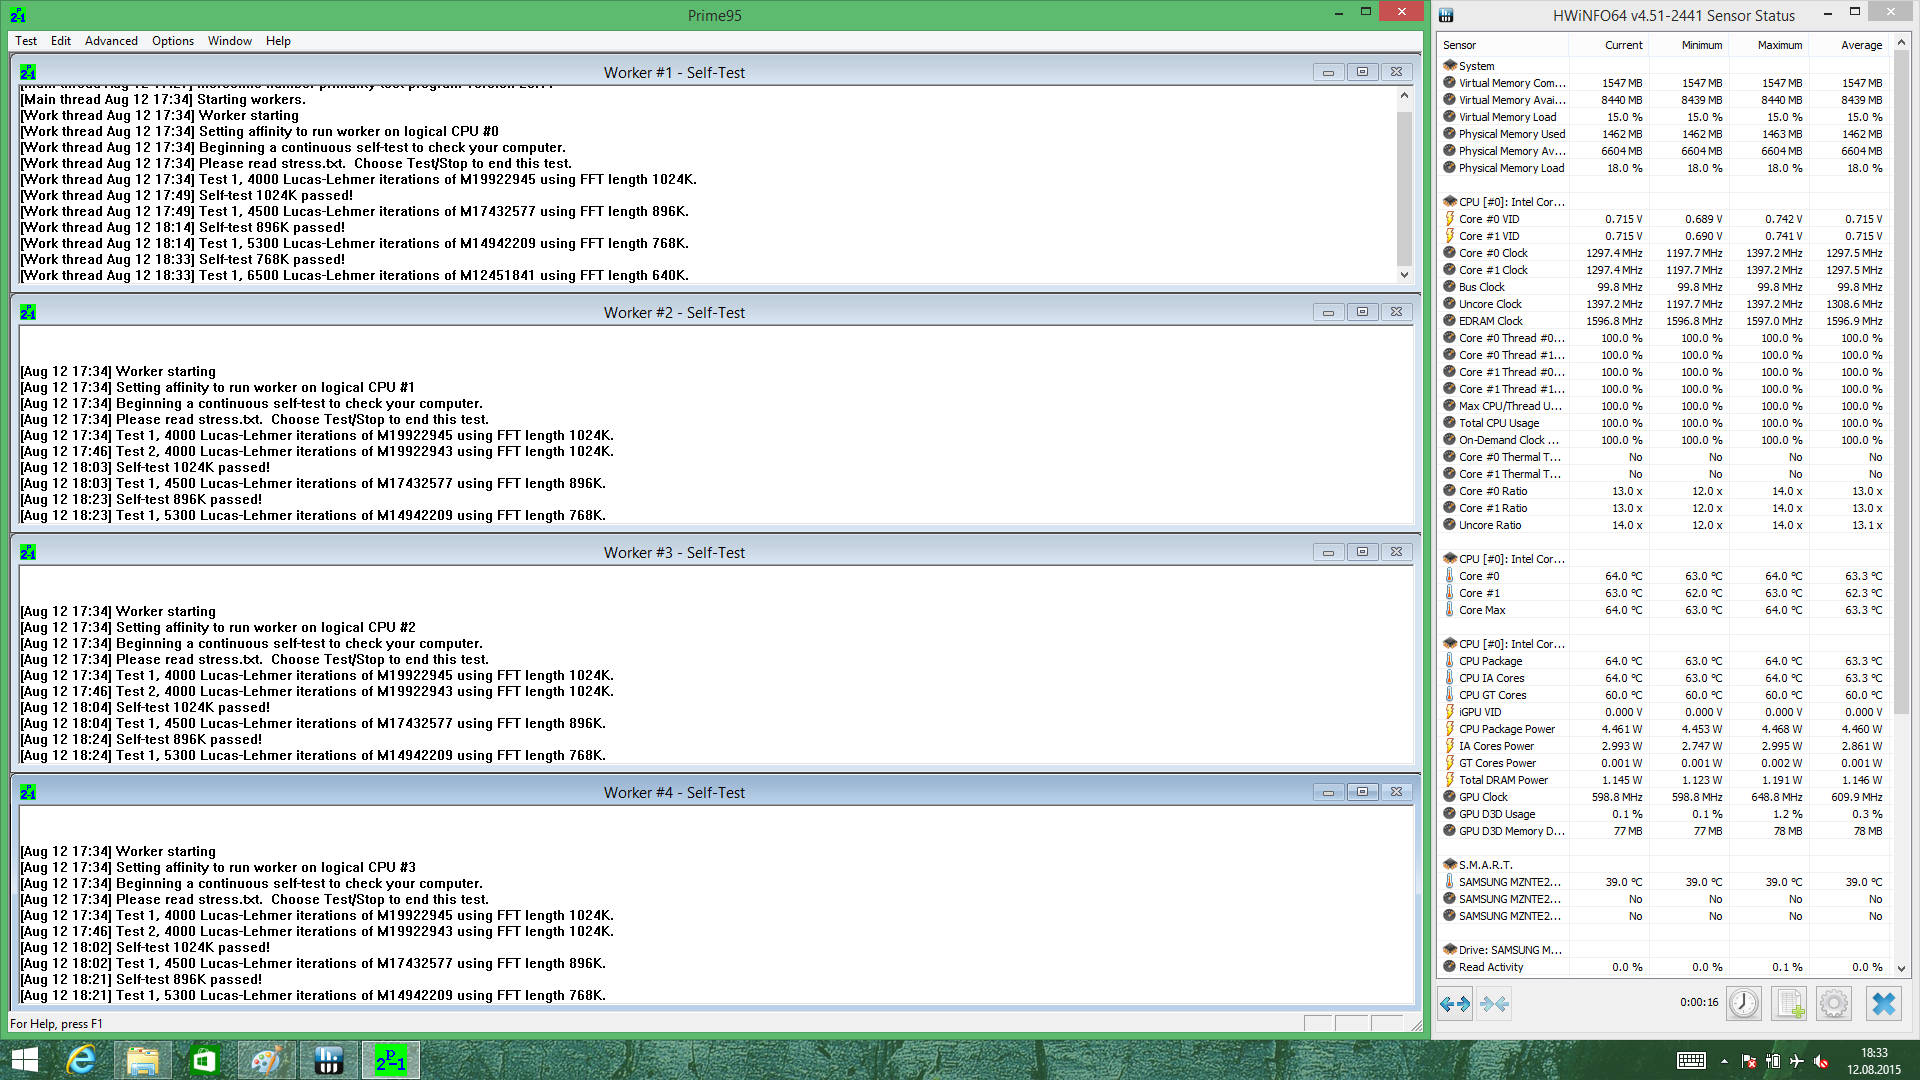Open the Options menu
Viewport: 1920px width, 1080px height.
click(x=173, y=41)
